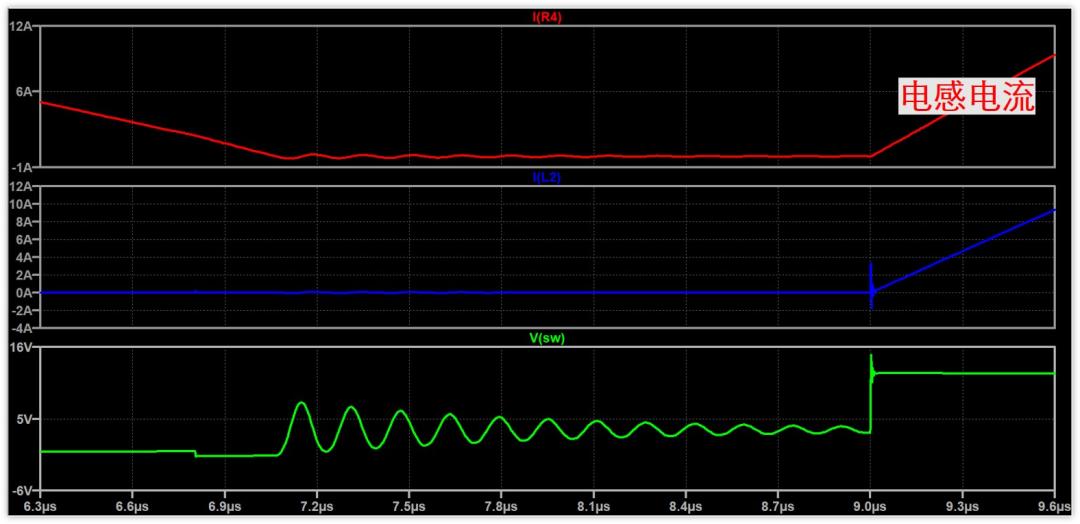Image resolution: width=1080 pixels, height=524 pixels.
Task: Click the 6.6µs time axis label
Action: 132,506
